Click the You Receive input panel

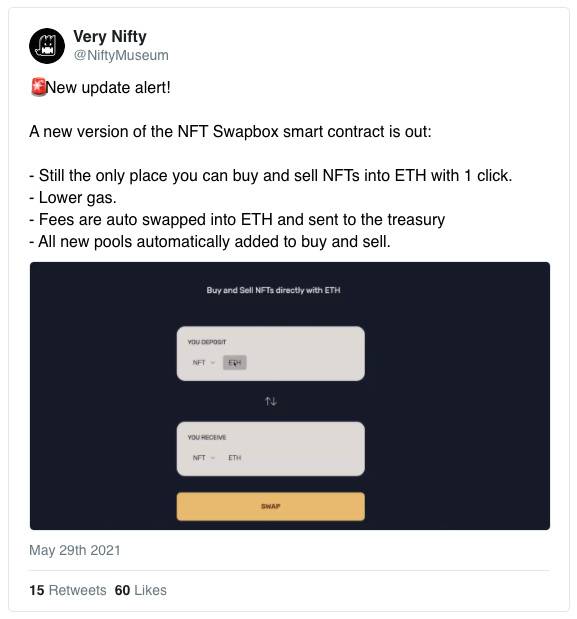(x=271, y=448)
